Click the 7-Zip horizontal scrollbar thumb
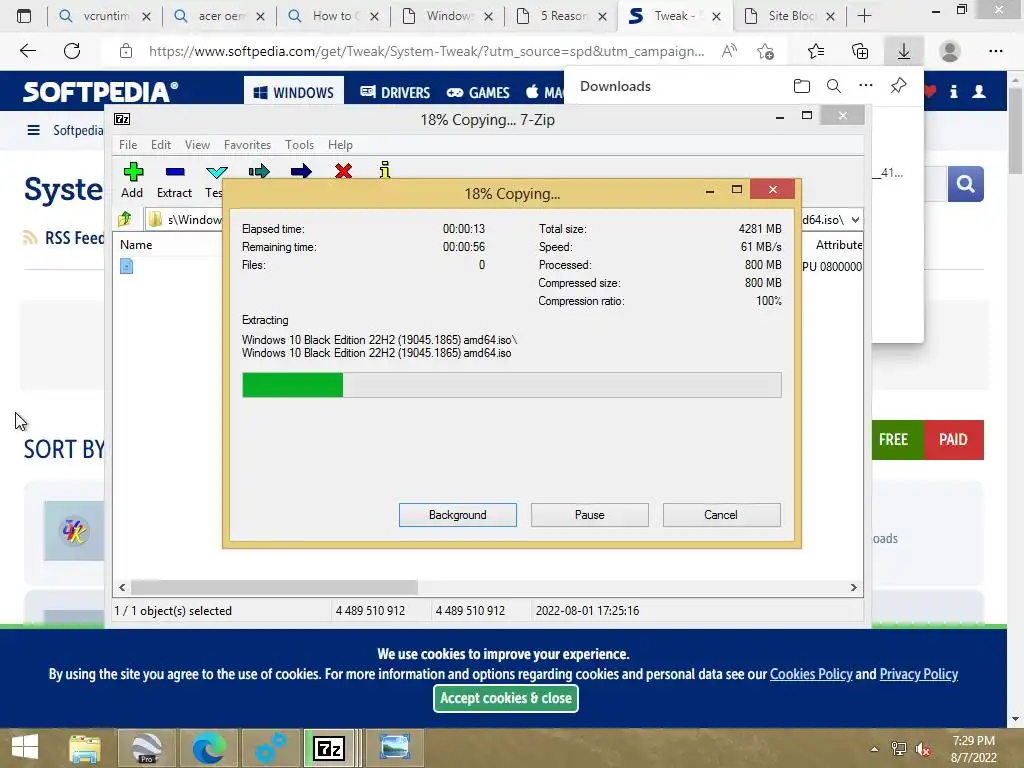 click(274, 587)
